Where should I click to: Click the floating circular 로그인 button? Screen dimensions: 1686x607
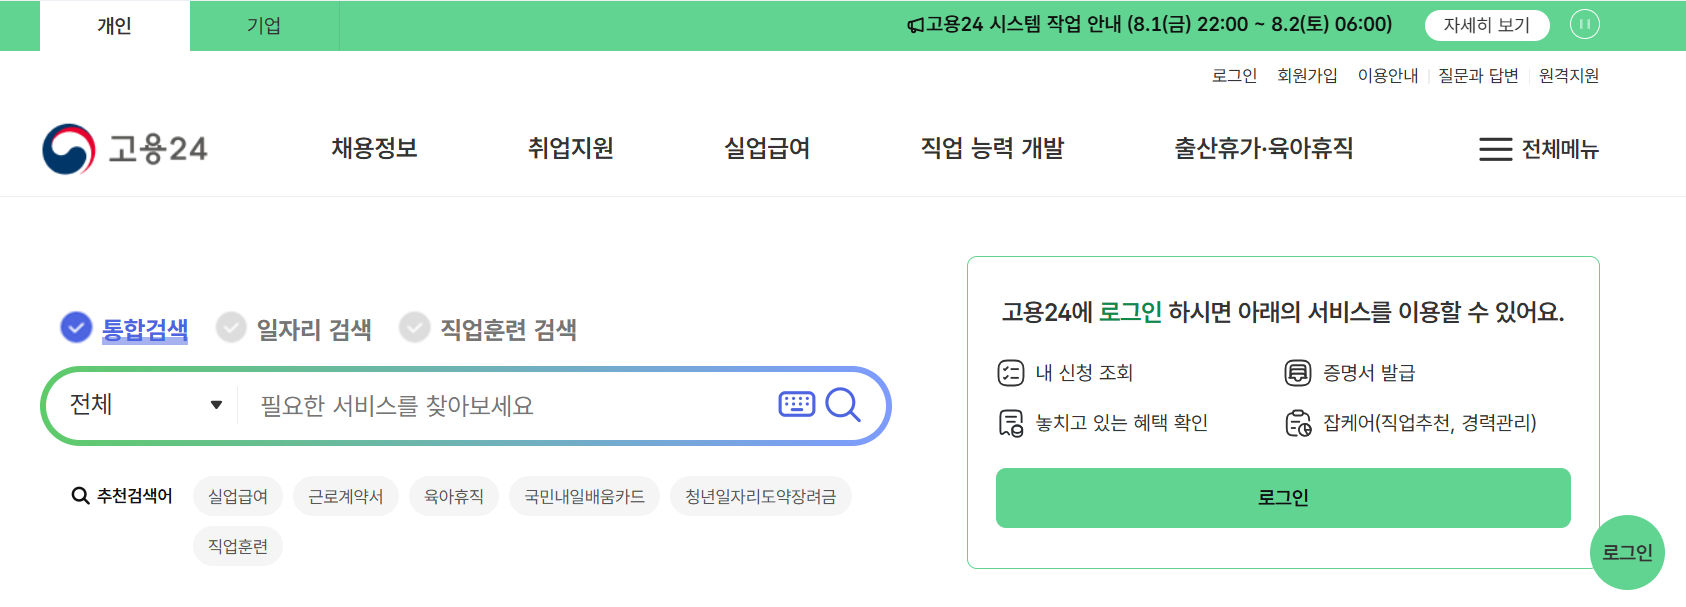[1628, 551]
